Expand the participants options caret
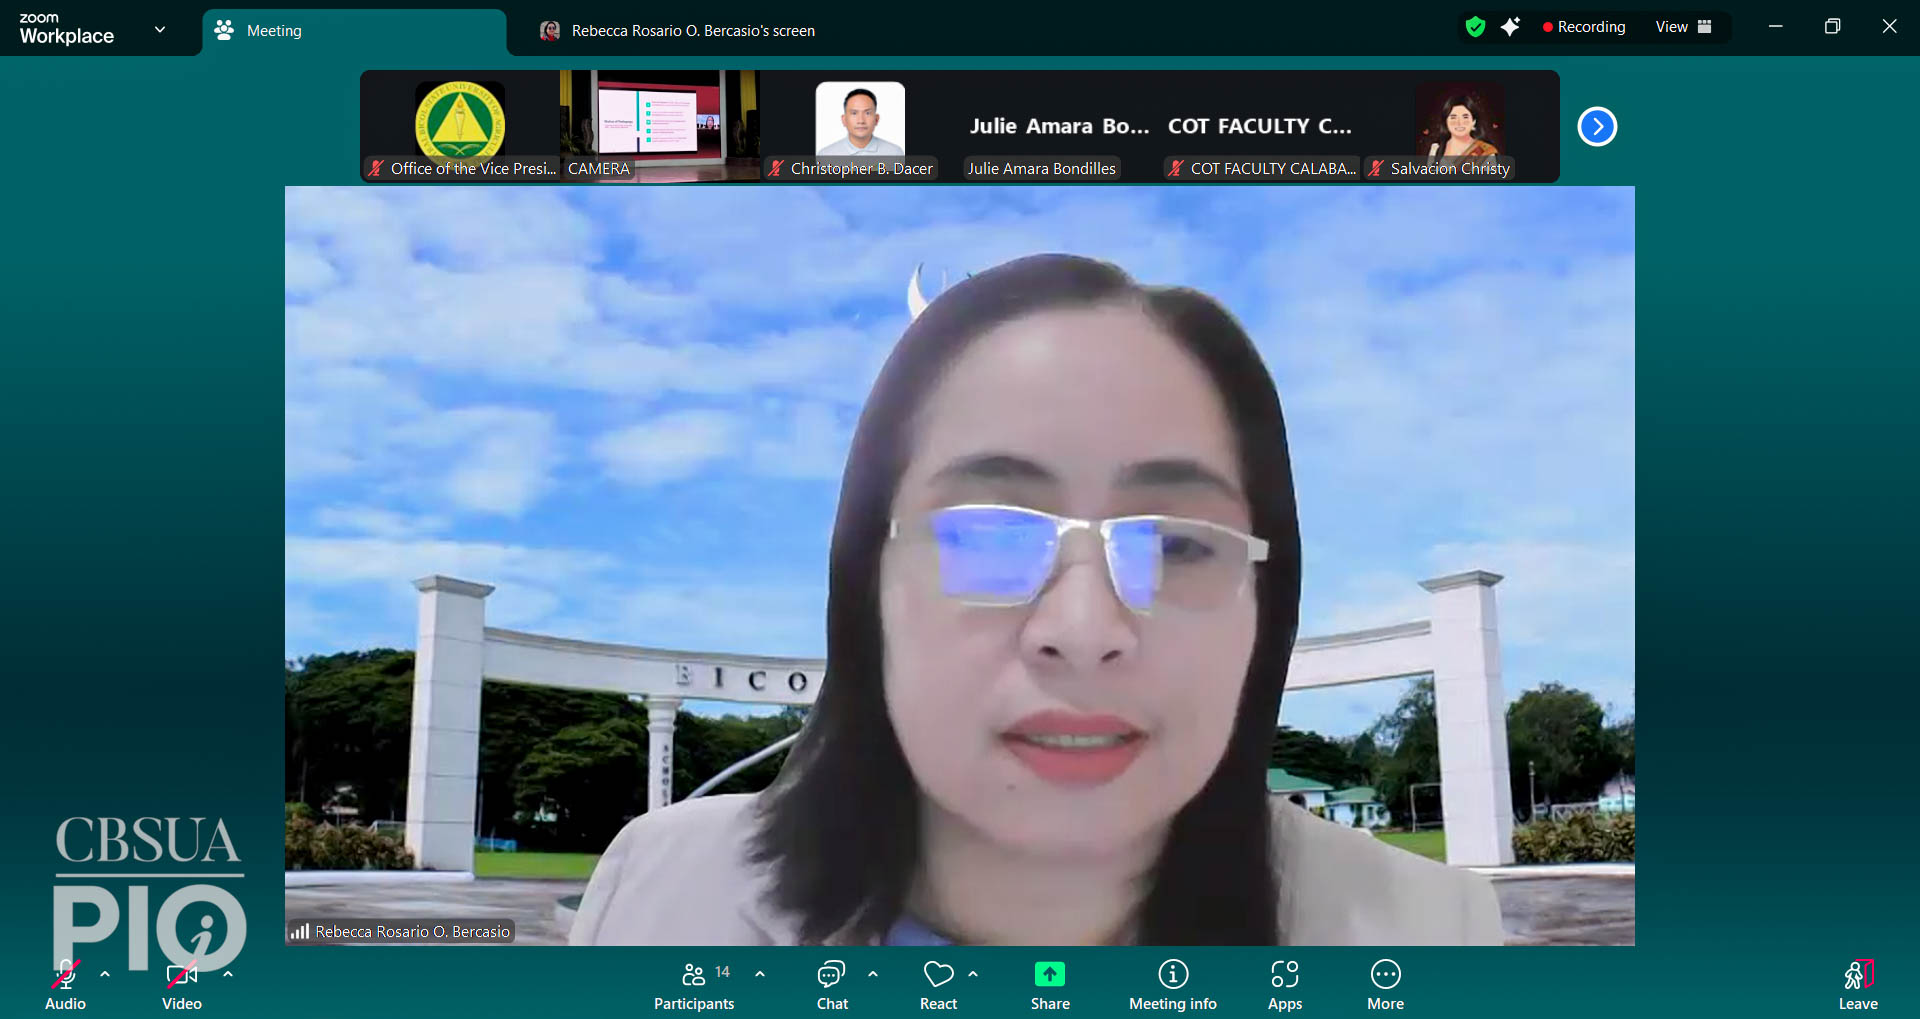 click(x=760, y=973)
